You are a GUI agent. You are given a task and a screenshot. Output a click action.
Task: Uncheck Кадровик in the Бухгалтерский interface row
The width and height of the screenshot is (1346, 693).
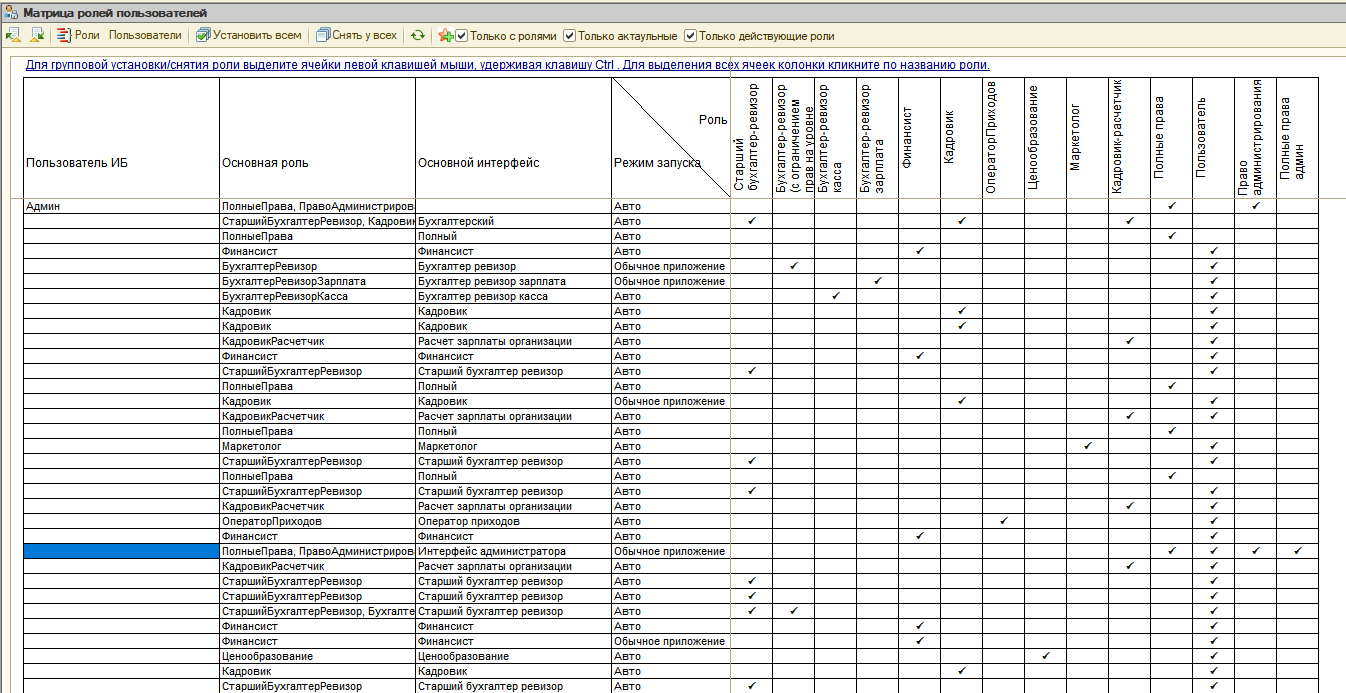click(x=961, y=221)
